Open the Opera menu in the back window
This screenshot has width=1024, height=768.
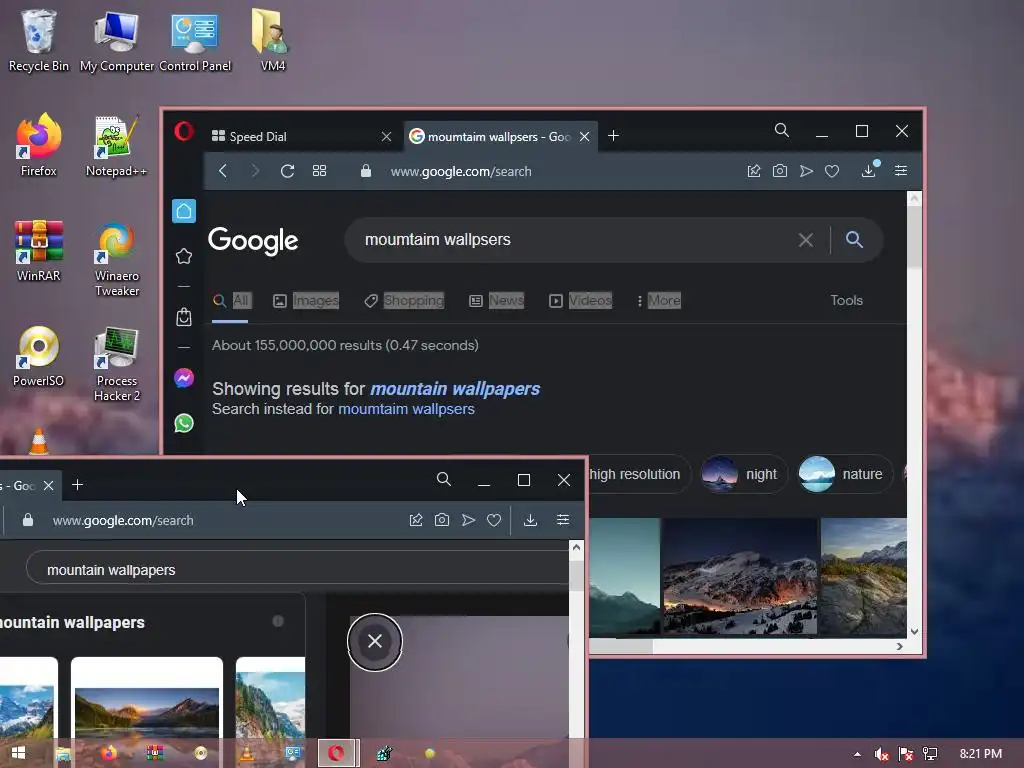tap(184, 131)
